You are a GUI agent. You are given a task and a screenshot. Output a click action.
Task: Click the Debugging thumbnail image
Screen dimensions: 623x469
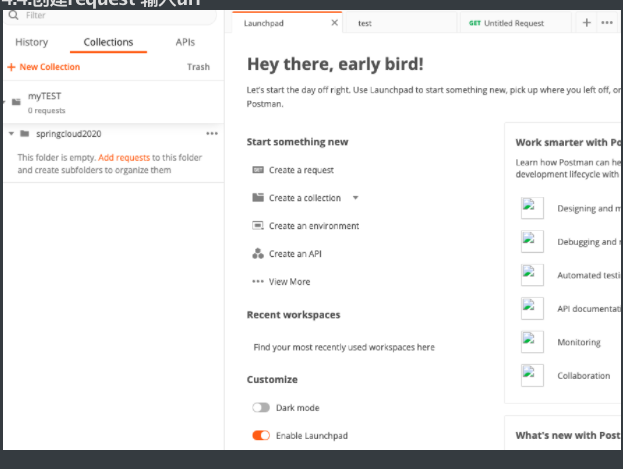(532, 241)
